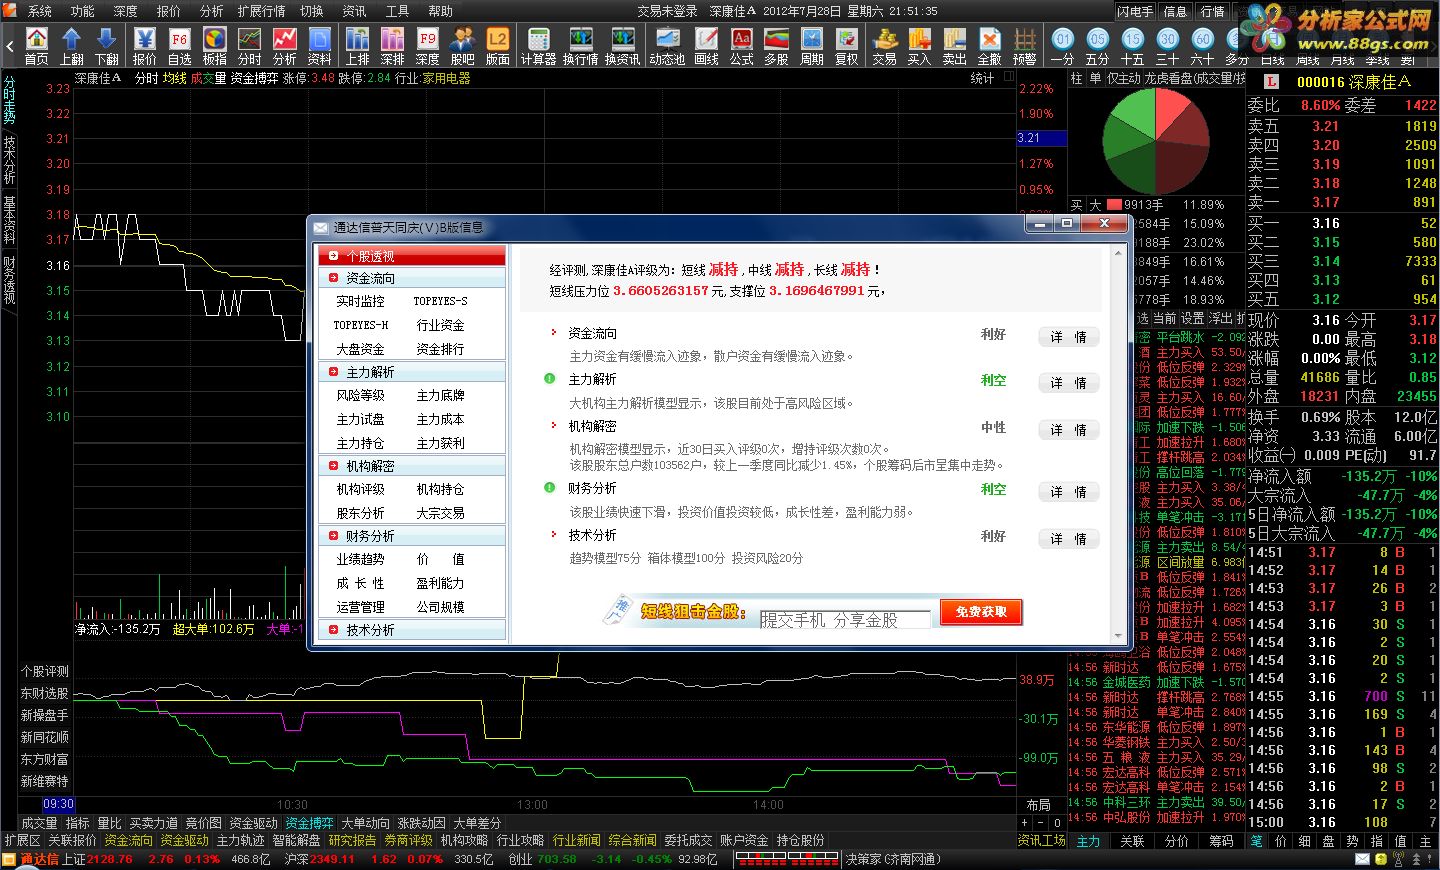This screenshot has width=1440, height=870.
Task: Select the 筹码 tab in right panel
Action: 1221,841
